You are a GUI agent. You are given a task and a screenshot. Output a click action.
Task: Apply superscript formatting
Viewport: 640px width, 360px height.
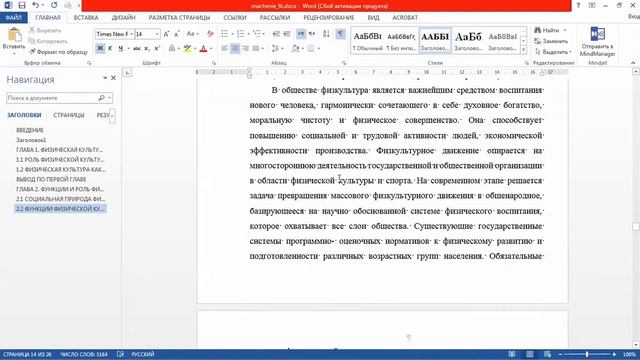point(157,49)
